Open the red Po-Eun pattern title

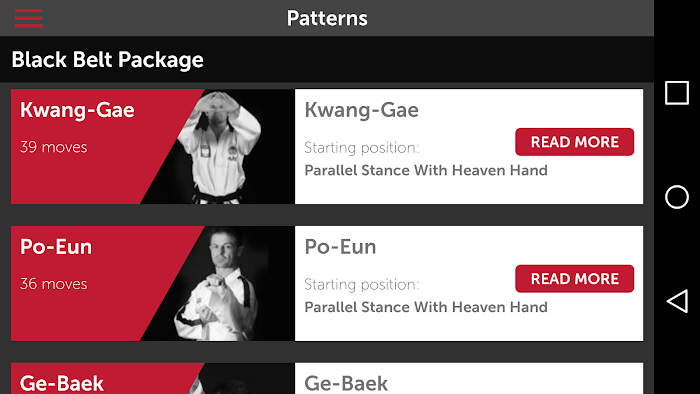[56, 246]
